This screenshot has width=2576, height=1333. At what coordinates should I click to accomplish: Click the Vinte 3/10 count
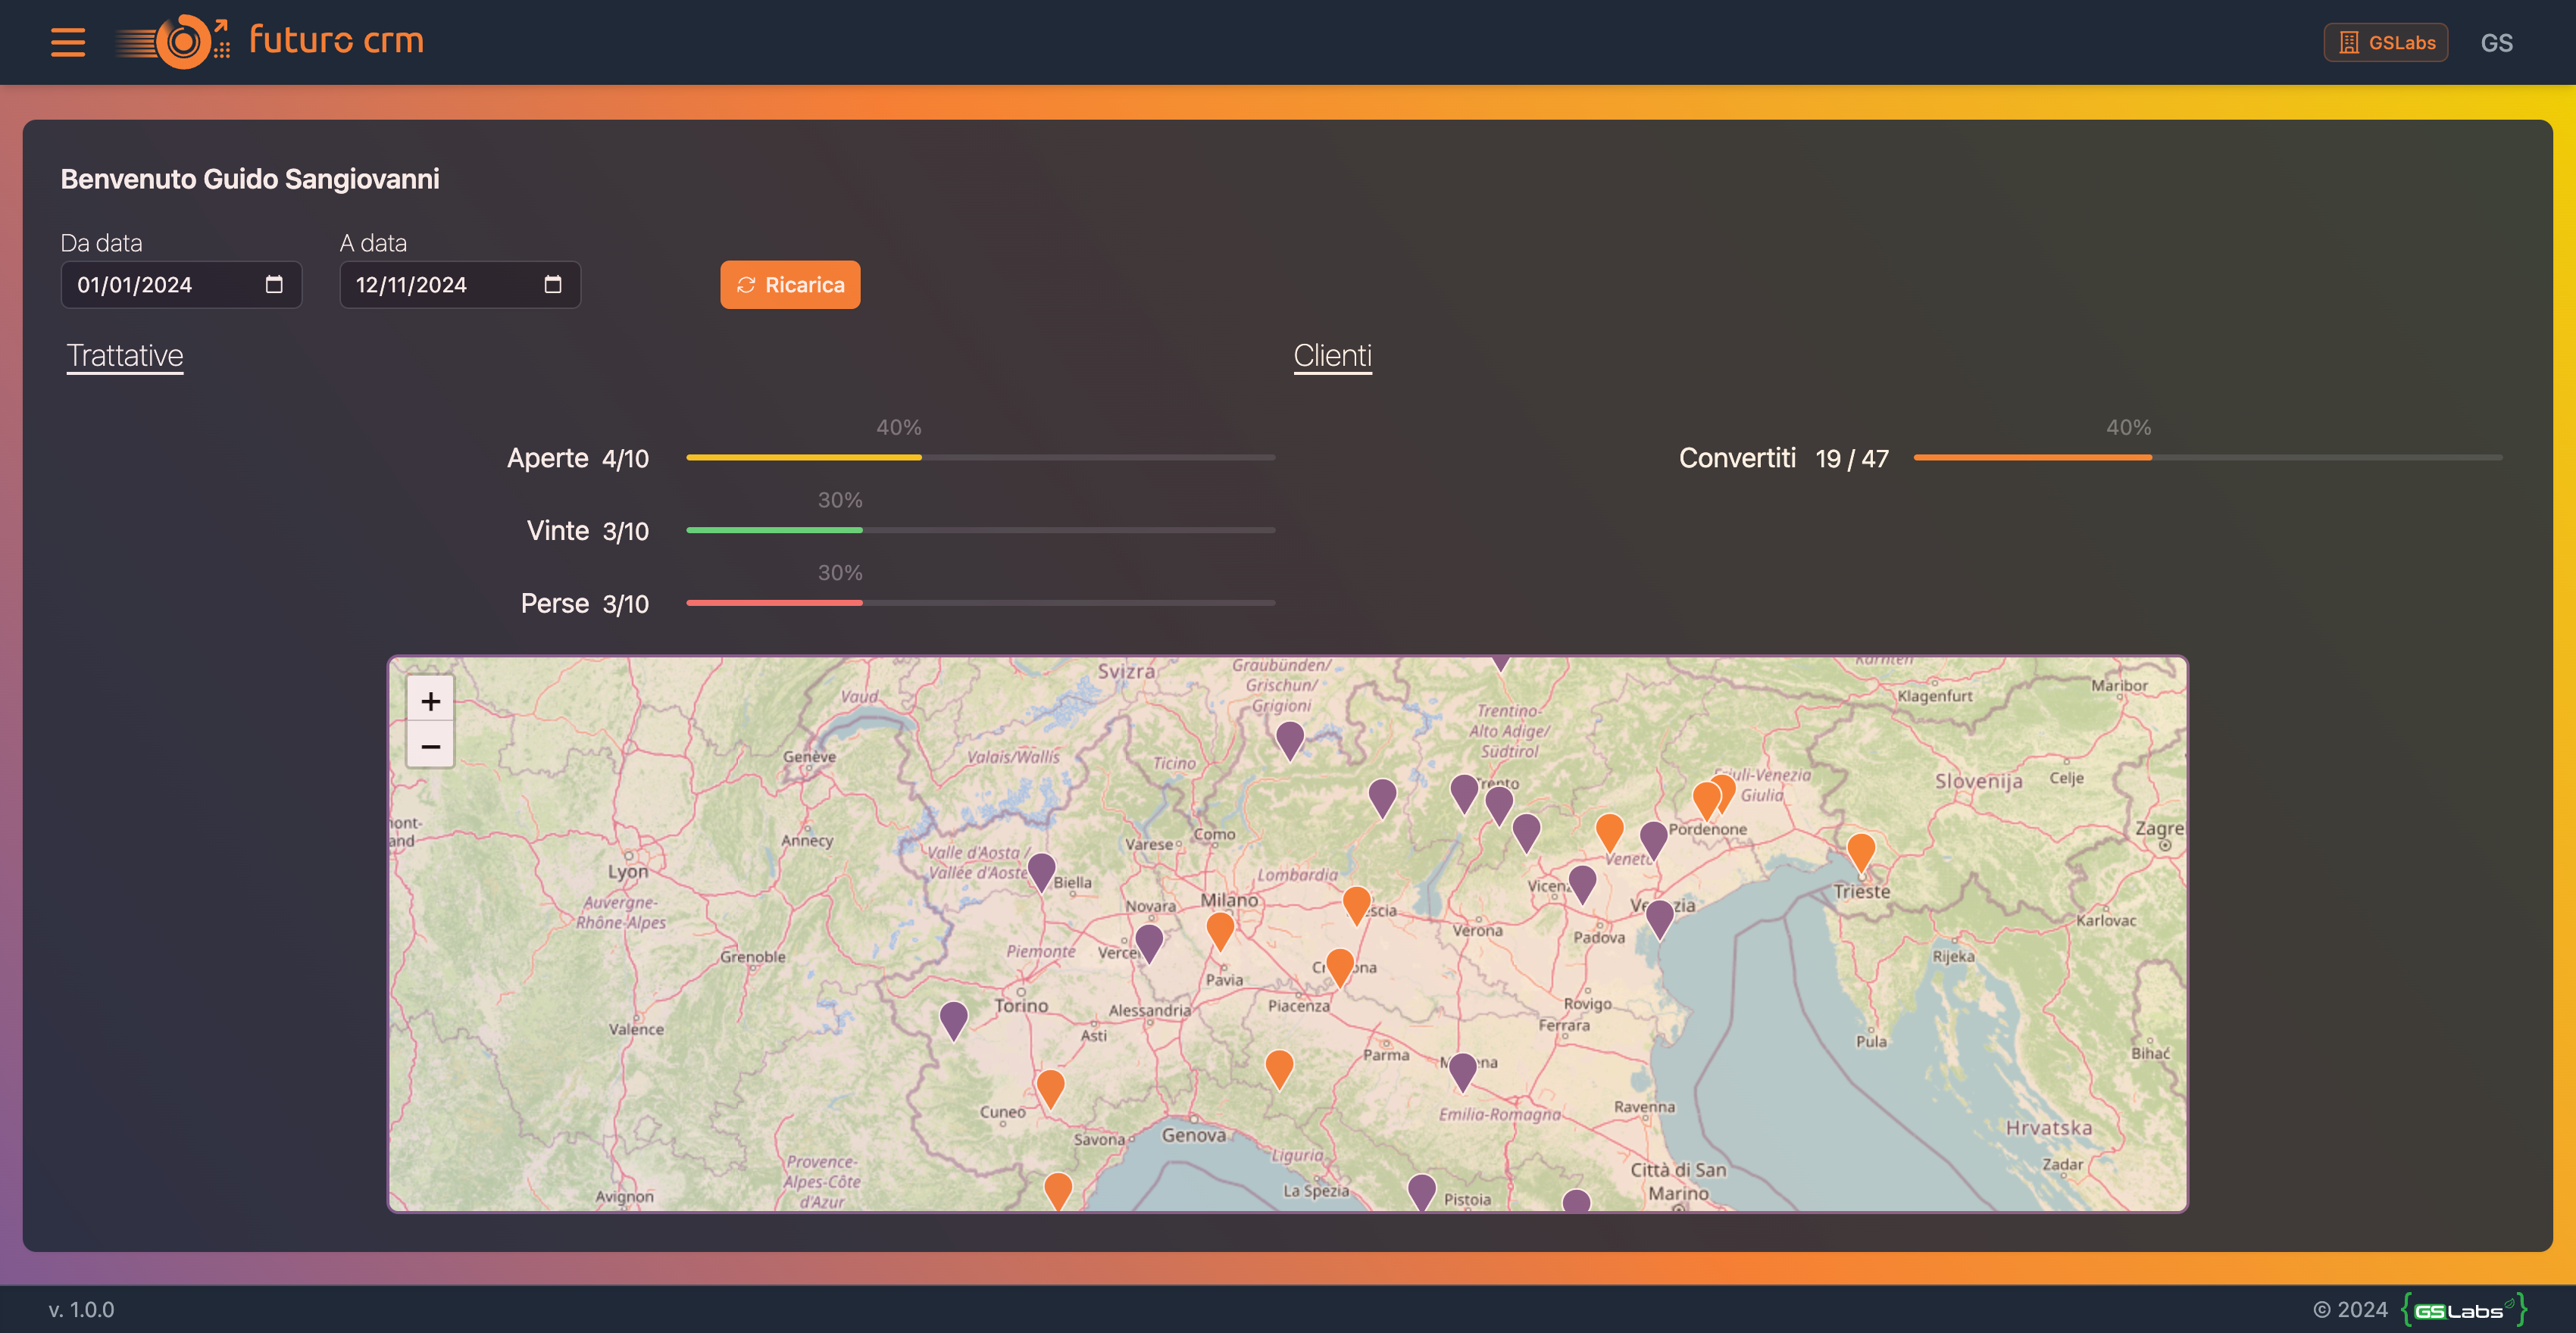pyautogui.click(x=625, y=532)
